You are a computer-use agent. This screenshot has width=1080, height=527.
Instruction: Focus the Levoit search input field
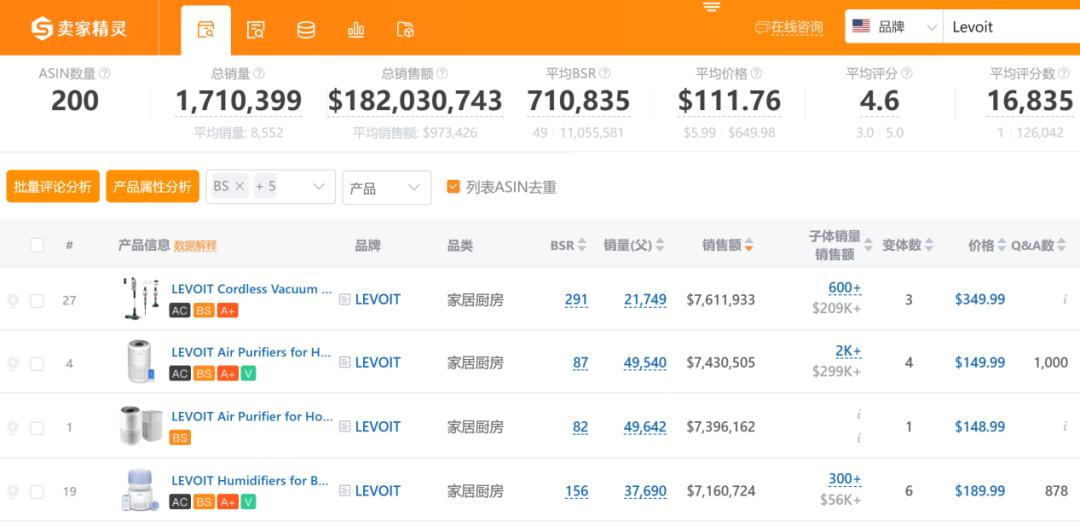(x=1011, y=28)
